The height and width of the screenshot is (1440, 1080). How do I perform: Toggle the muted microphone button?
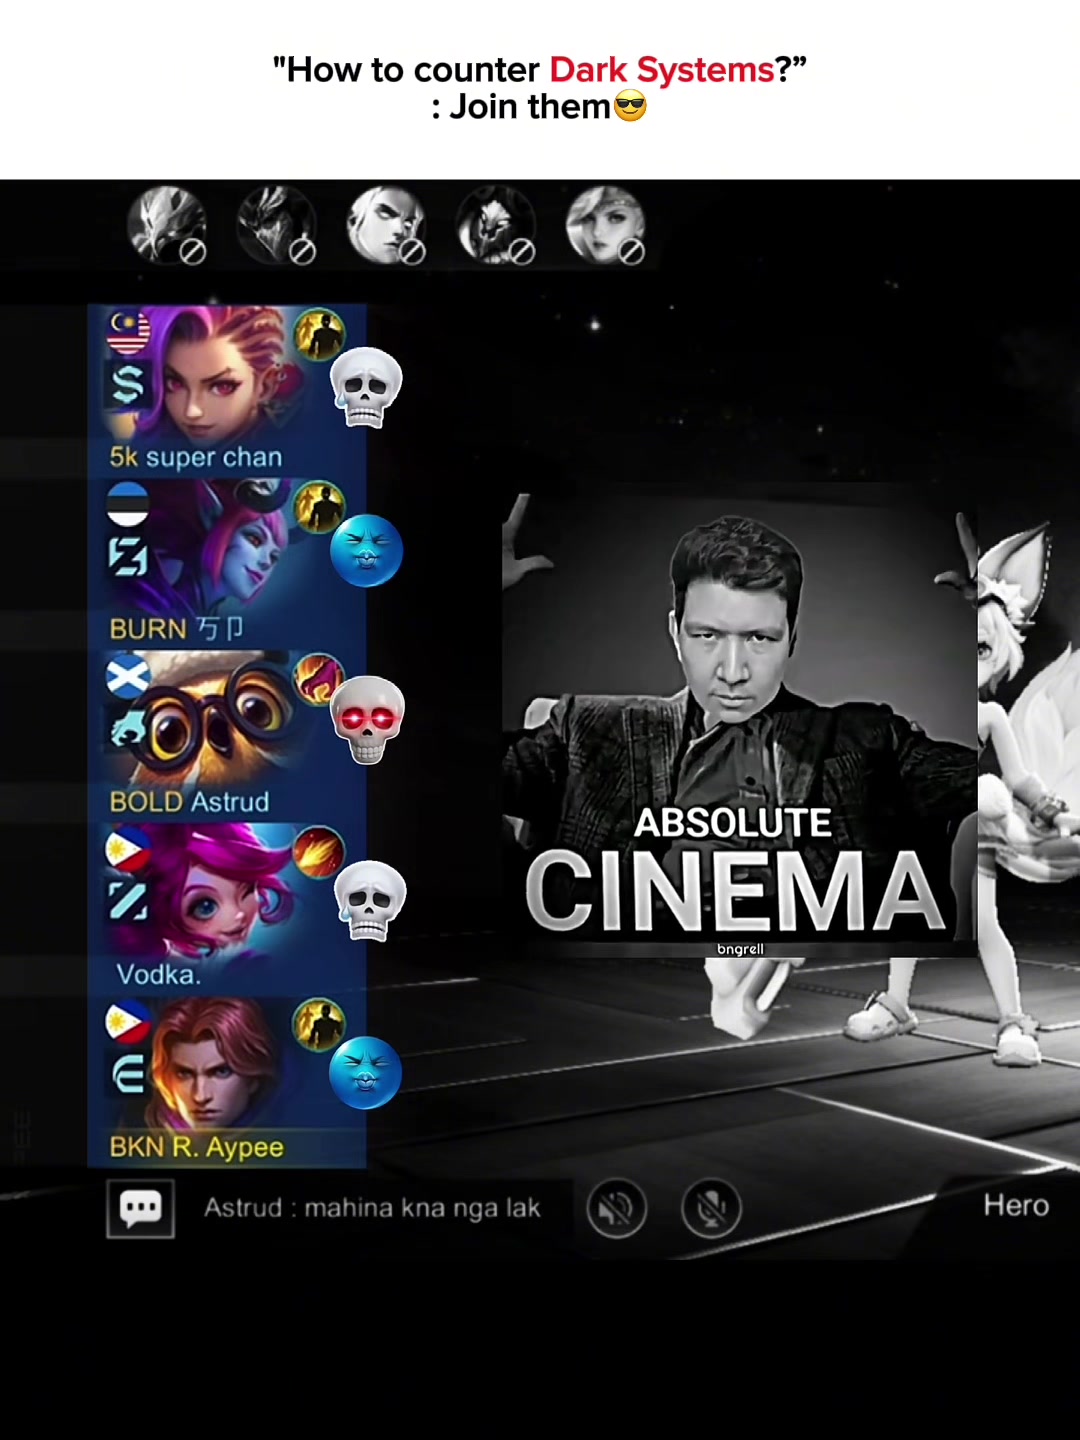tap(711, 1208)
